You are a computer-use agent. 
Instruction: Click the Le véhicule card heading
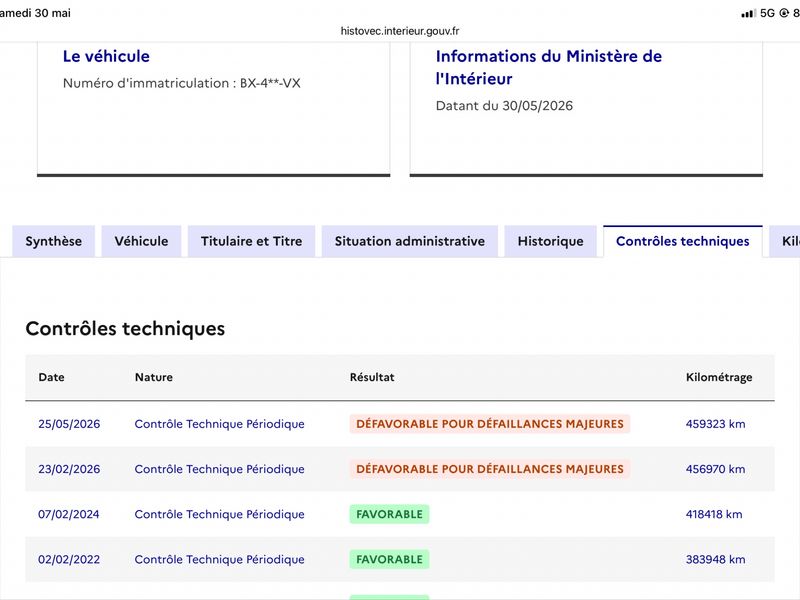click(x=106, y=56)
